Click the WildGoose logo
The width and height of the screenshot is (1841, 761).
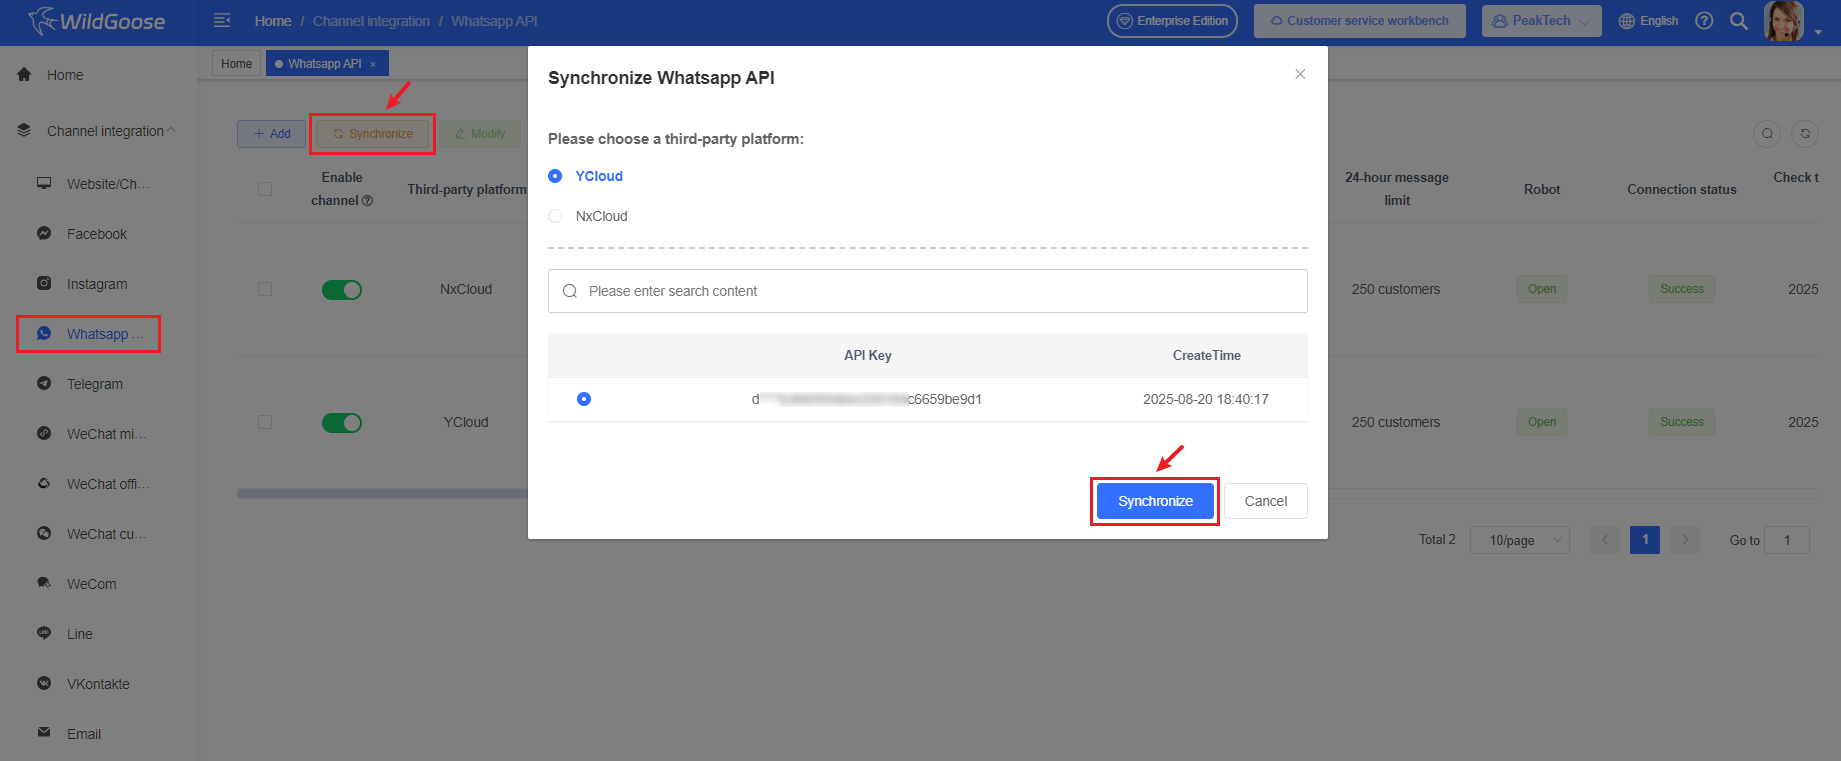[x=96, y=21]
